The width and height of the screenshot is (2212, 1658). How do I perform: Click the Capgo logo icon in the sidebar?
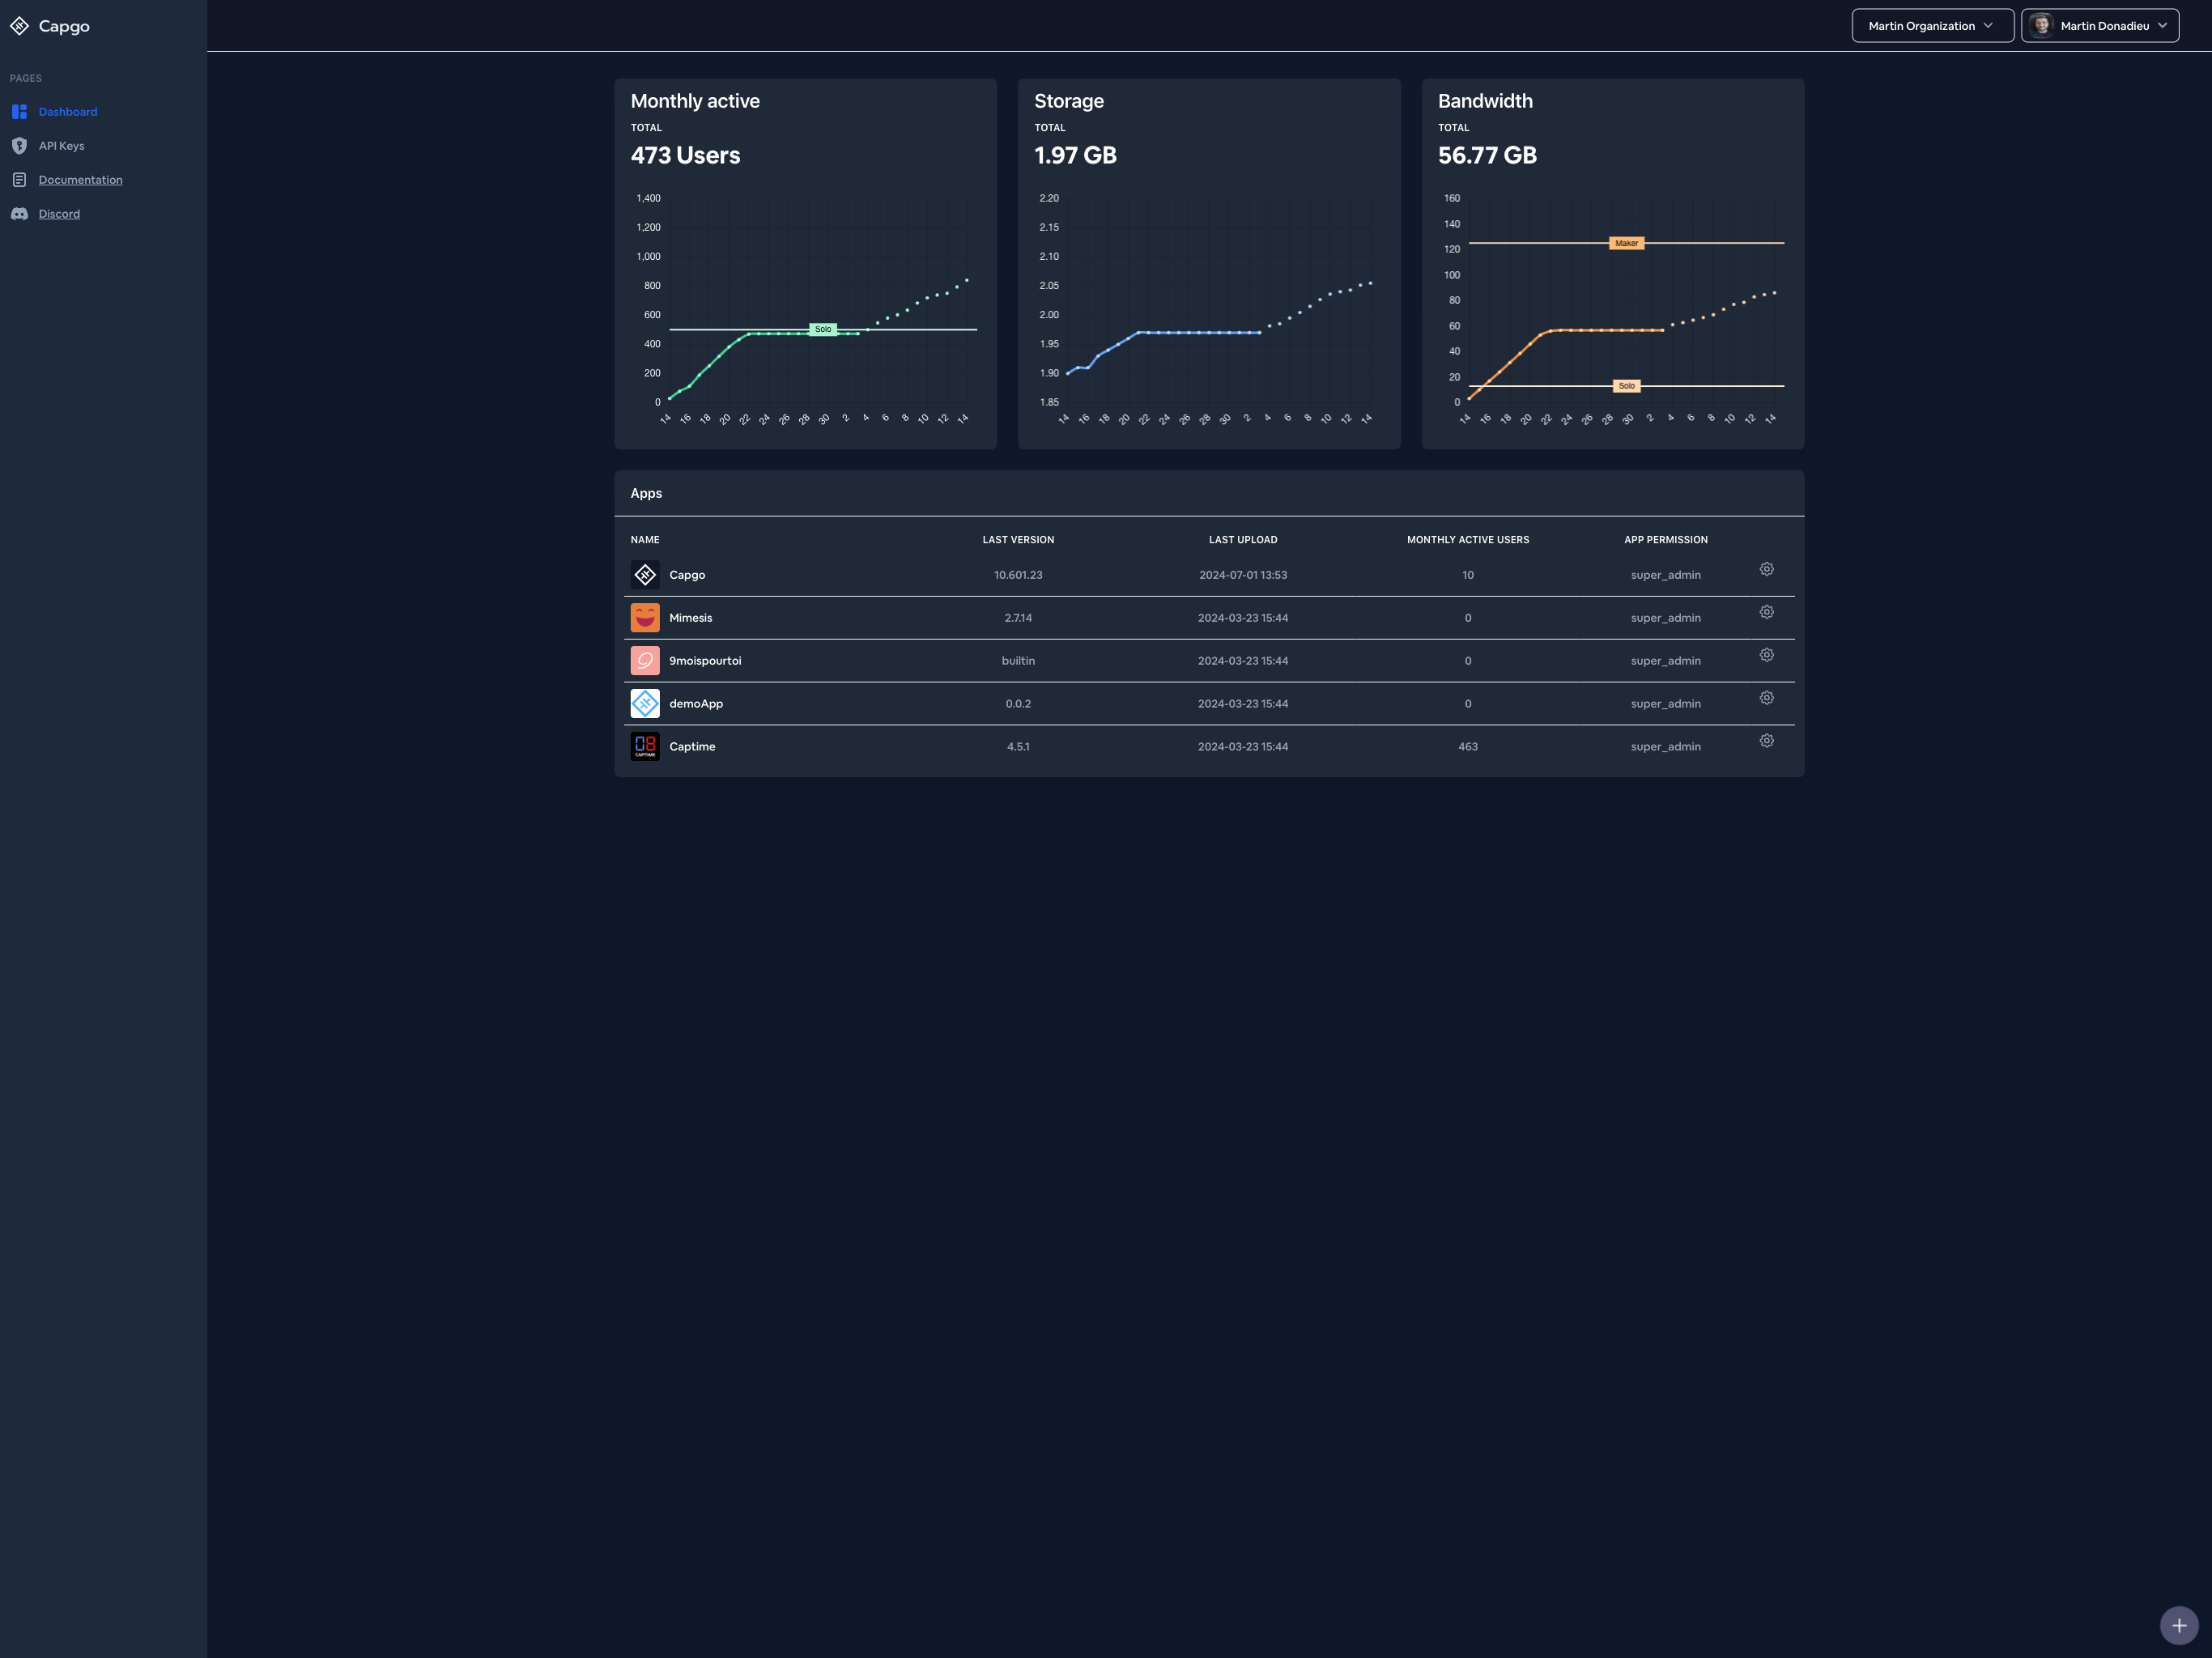point(19,26)
